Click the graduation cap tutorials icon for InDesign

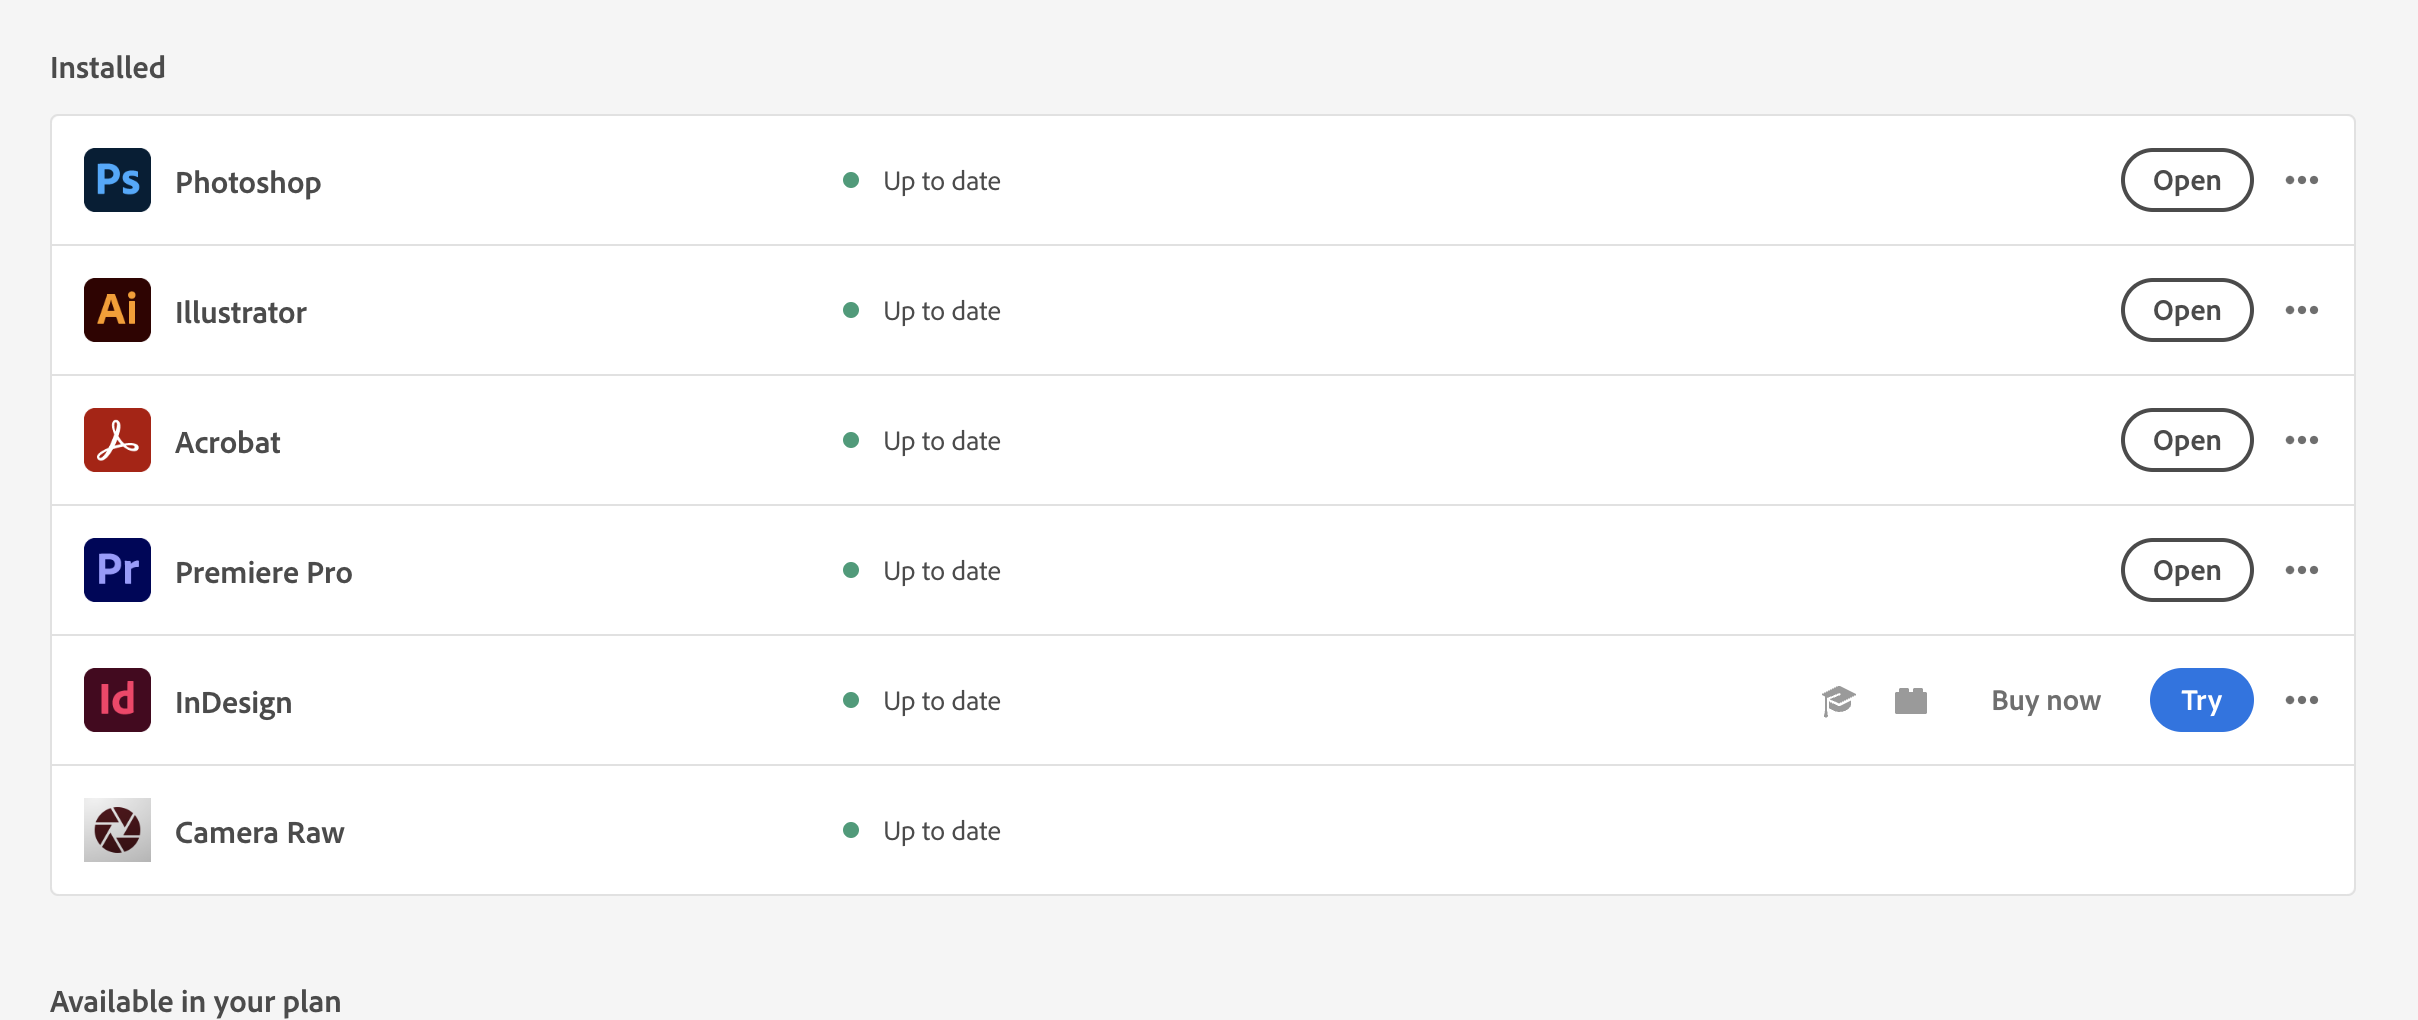(1838, 700)
